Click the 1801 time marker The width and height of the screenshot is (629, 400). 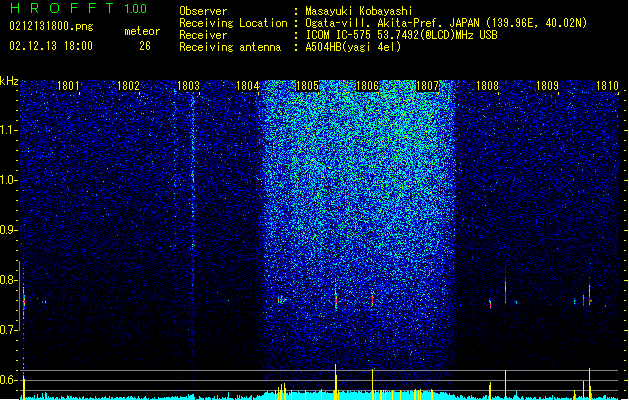[x=68, y=86]
